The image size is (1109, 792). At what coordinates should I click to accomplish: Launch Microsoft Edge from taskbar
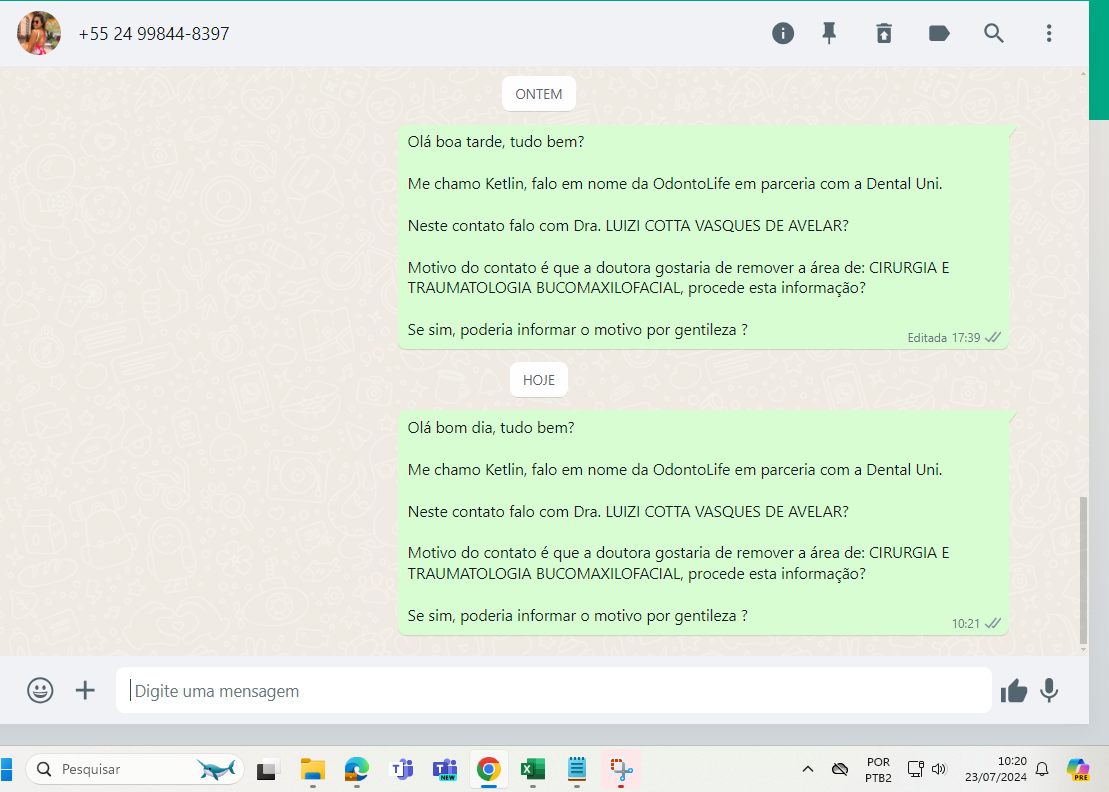356,769
